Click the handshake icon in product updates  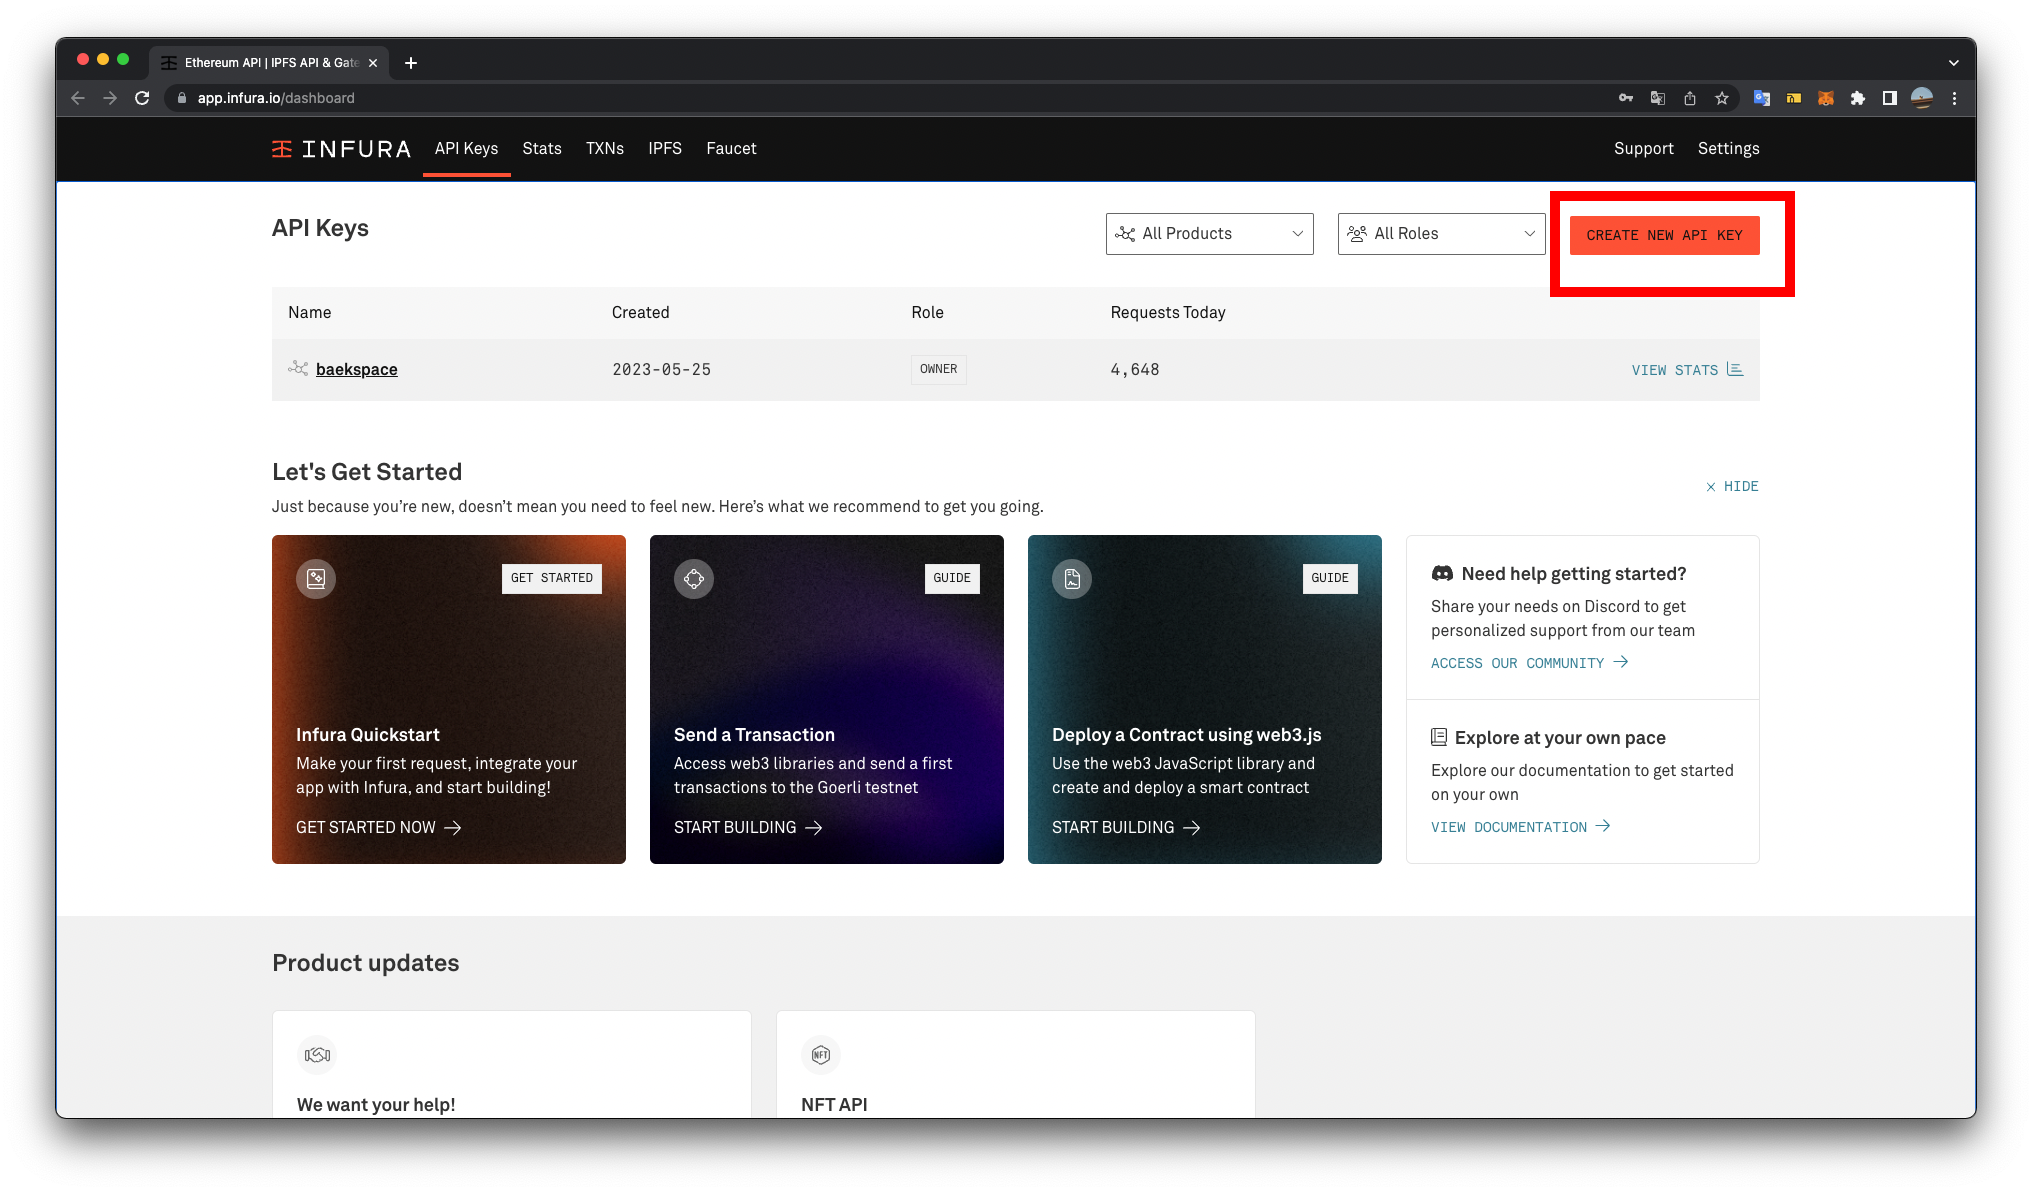click(x=317, y=1054)
